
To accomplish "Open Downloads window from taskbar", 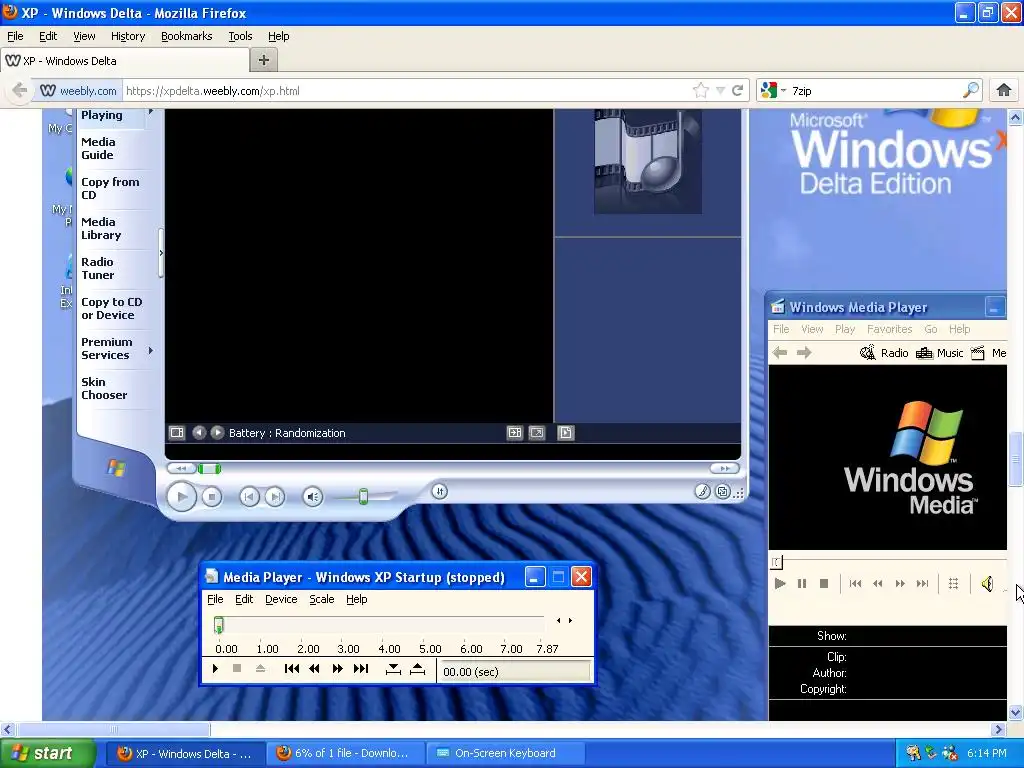I will 344,754.
